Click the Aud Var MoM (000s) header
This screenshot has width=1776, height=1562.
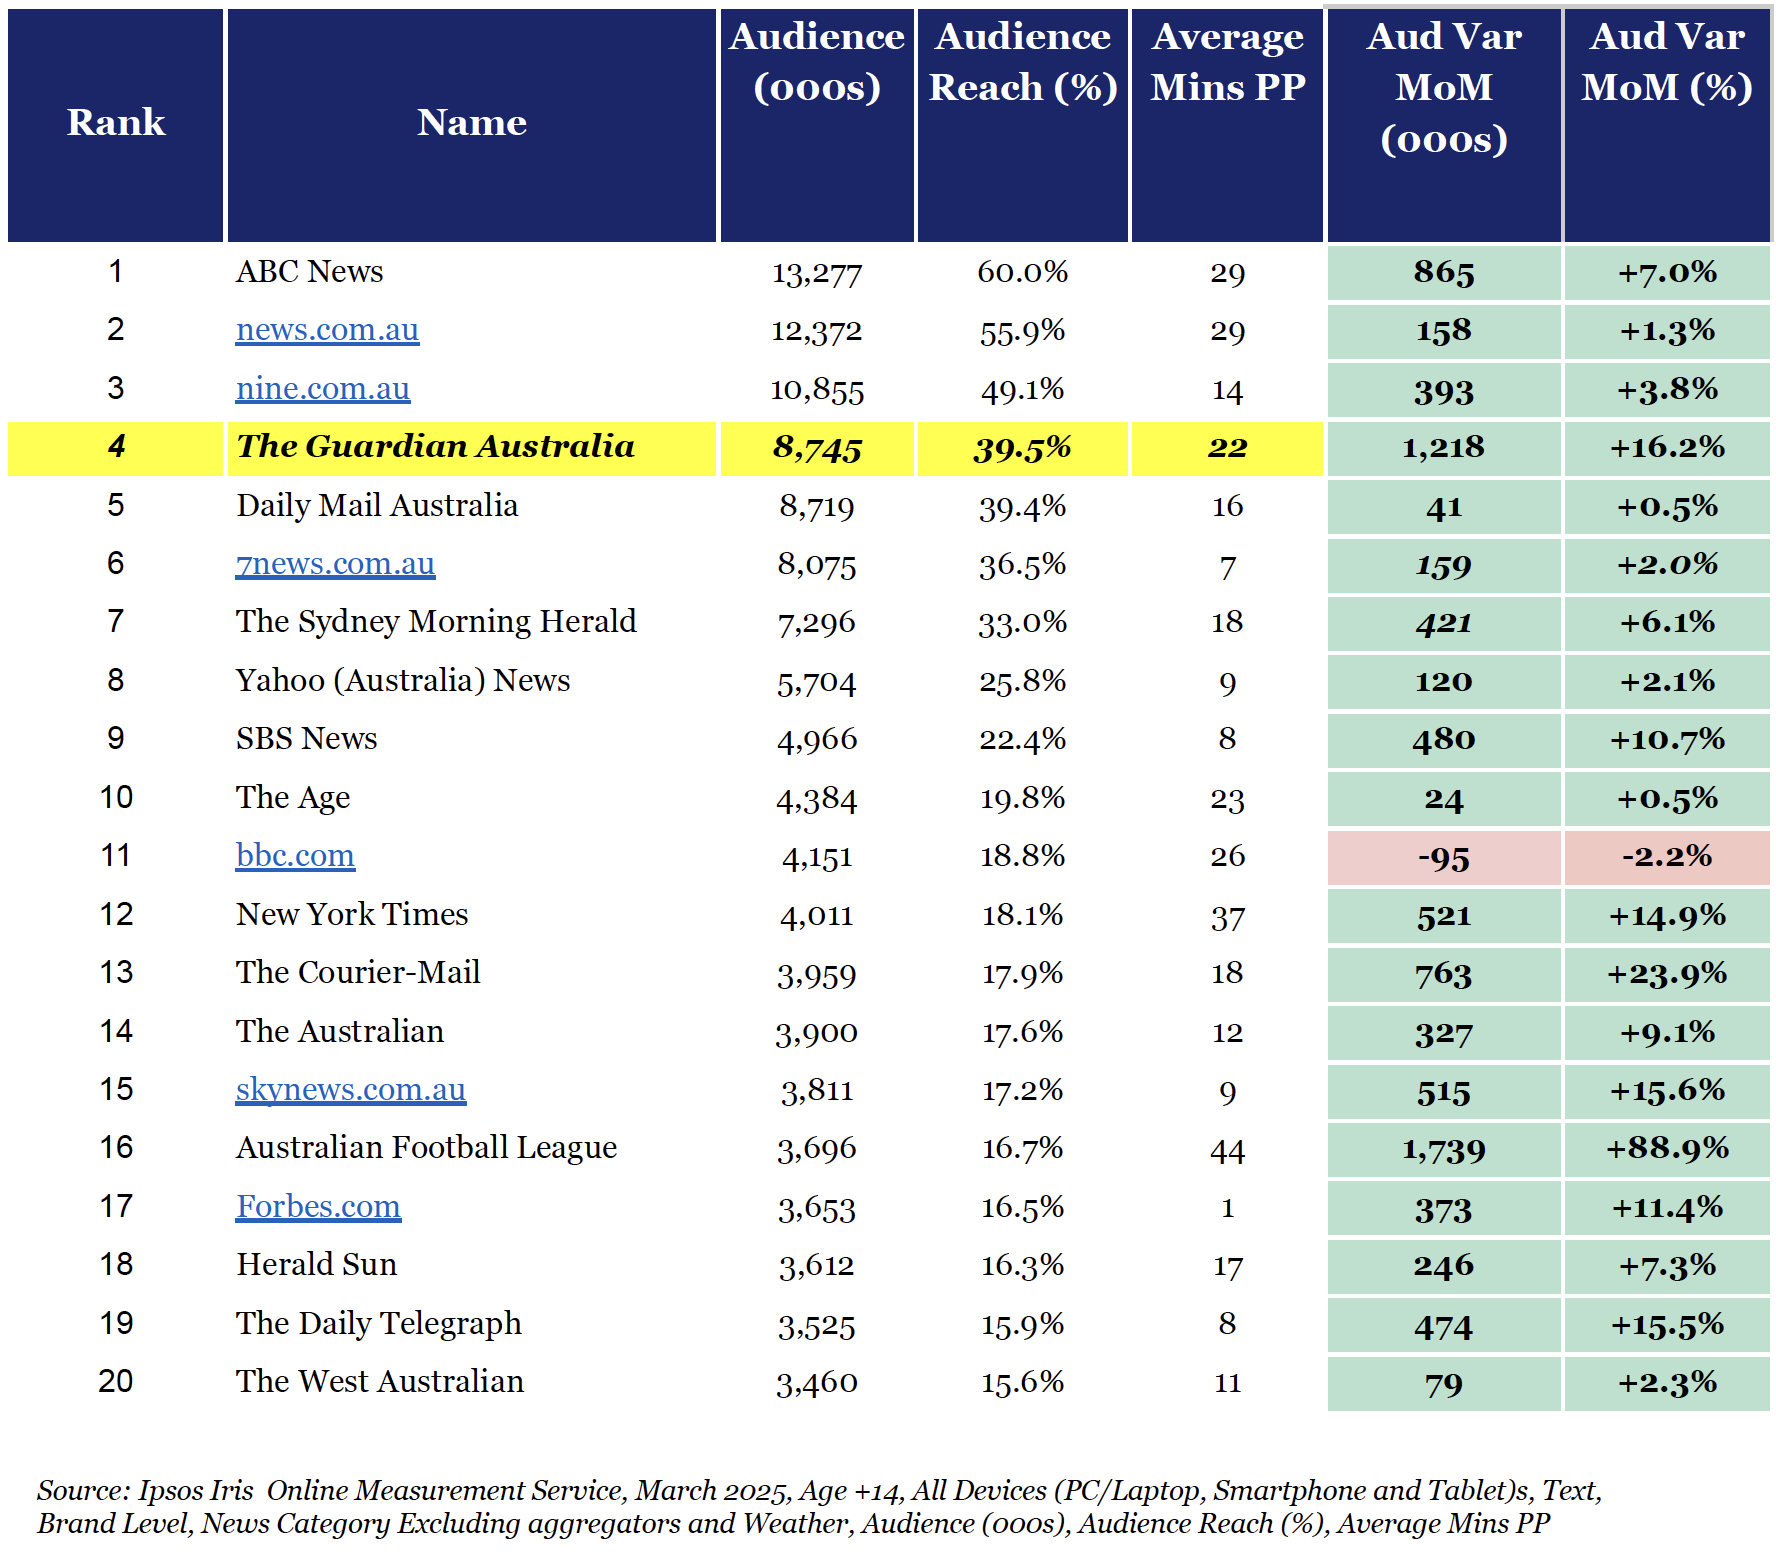coord(1444,125)
